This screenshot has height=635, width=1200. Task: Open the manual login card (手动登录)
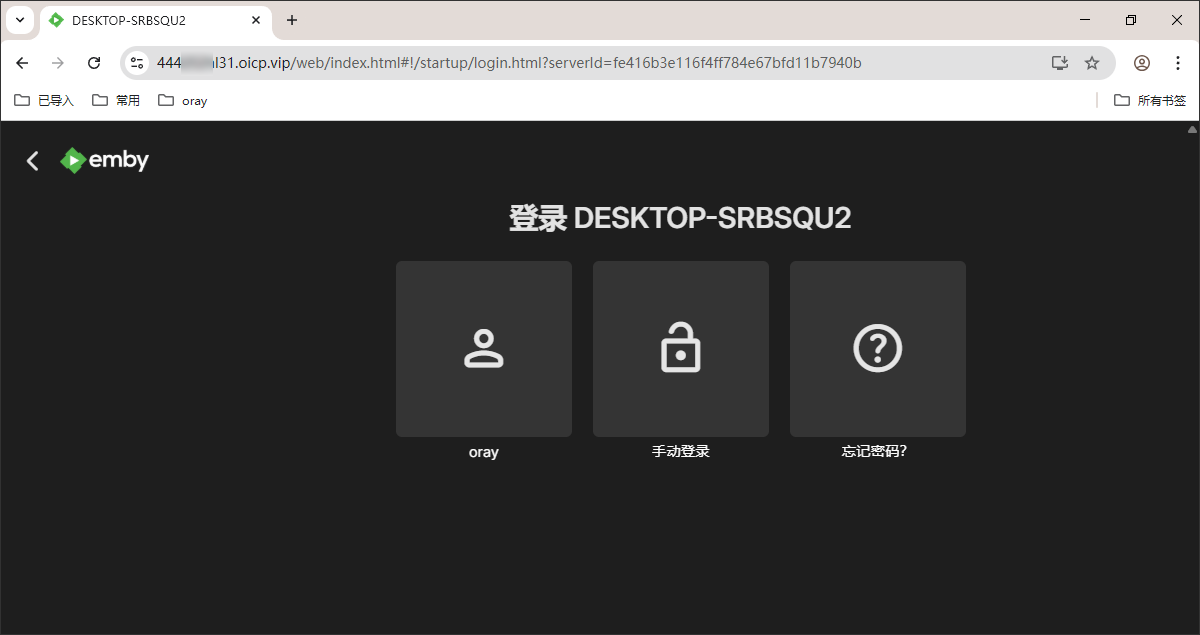coord(681,349)
